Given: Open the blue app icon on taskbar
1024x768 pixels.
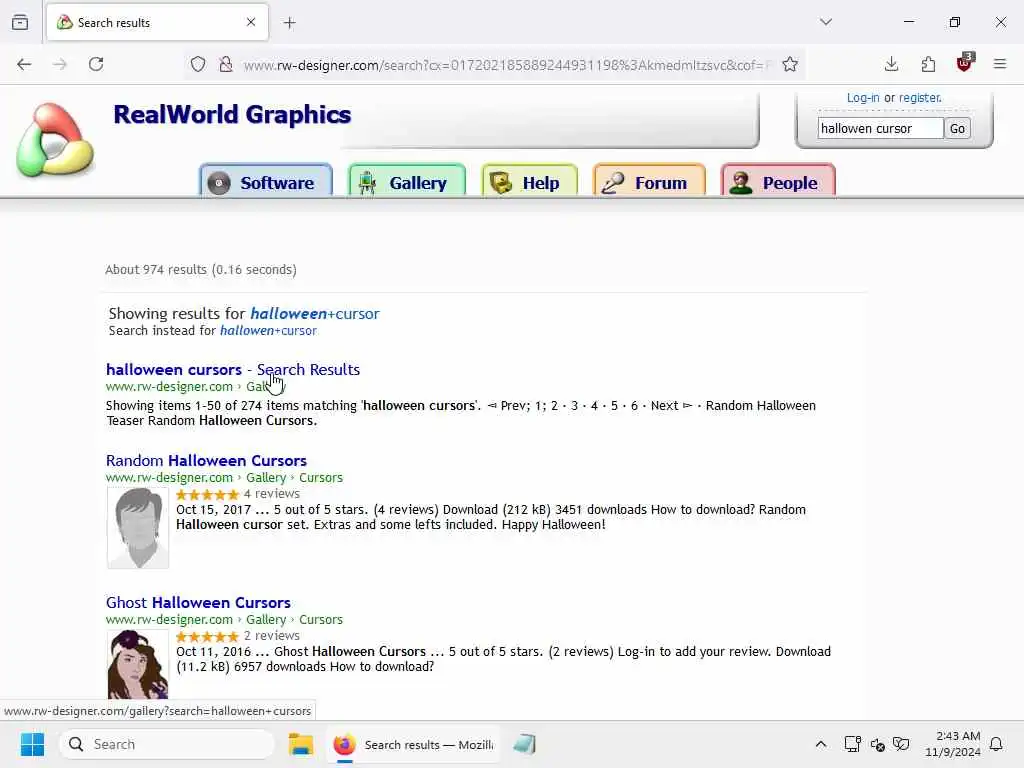Looking at the screenshot, I should point(524,744).
